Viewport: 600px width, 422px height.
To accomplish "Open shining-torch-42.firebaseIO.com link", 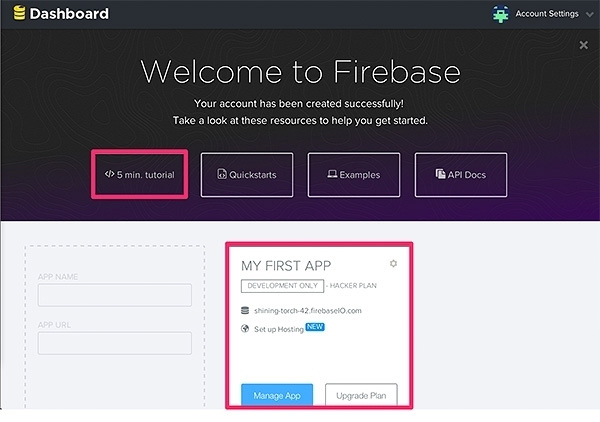I will coord(308,311).
